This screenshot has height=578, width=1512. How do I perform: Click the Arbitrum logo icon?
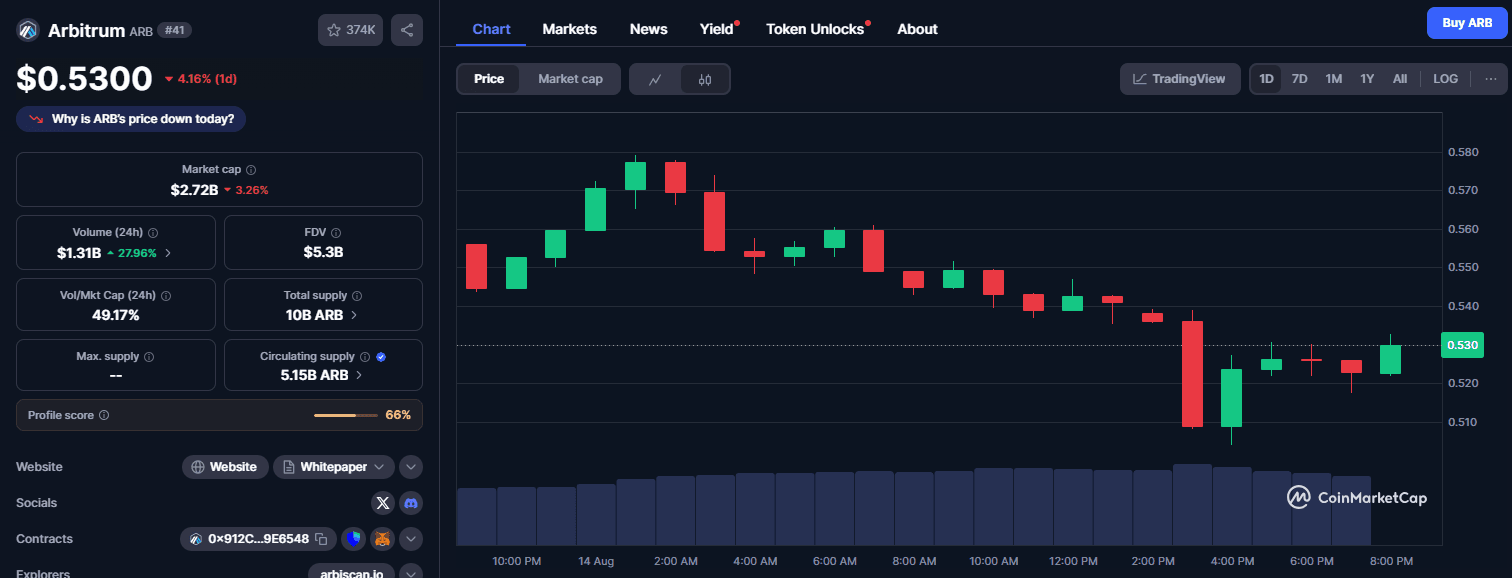tap(28, 30)
